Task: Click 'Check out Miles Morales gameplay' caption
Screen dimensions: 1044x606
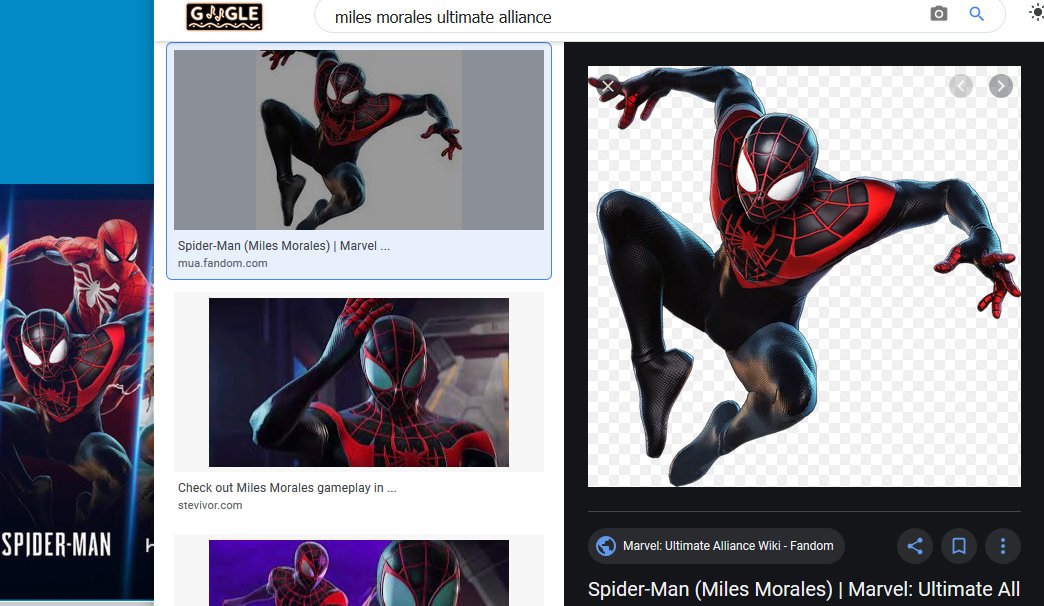Action: tap(287, 488)
